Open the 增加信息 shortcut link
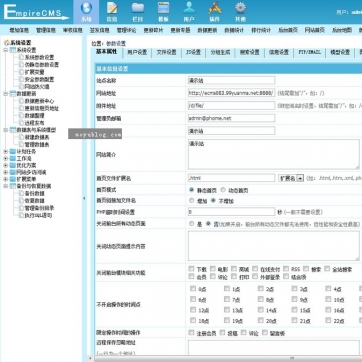362x362 pixels. click(19, 30)
